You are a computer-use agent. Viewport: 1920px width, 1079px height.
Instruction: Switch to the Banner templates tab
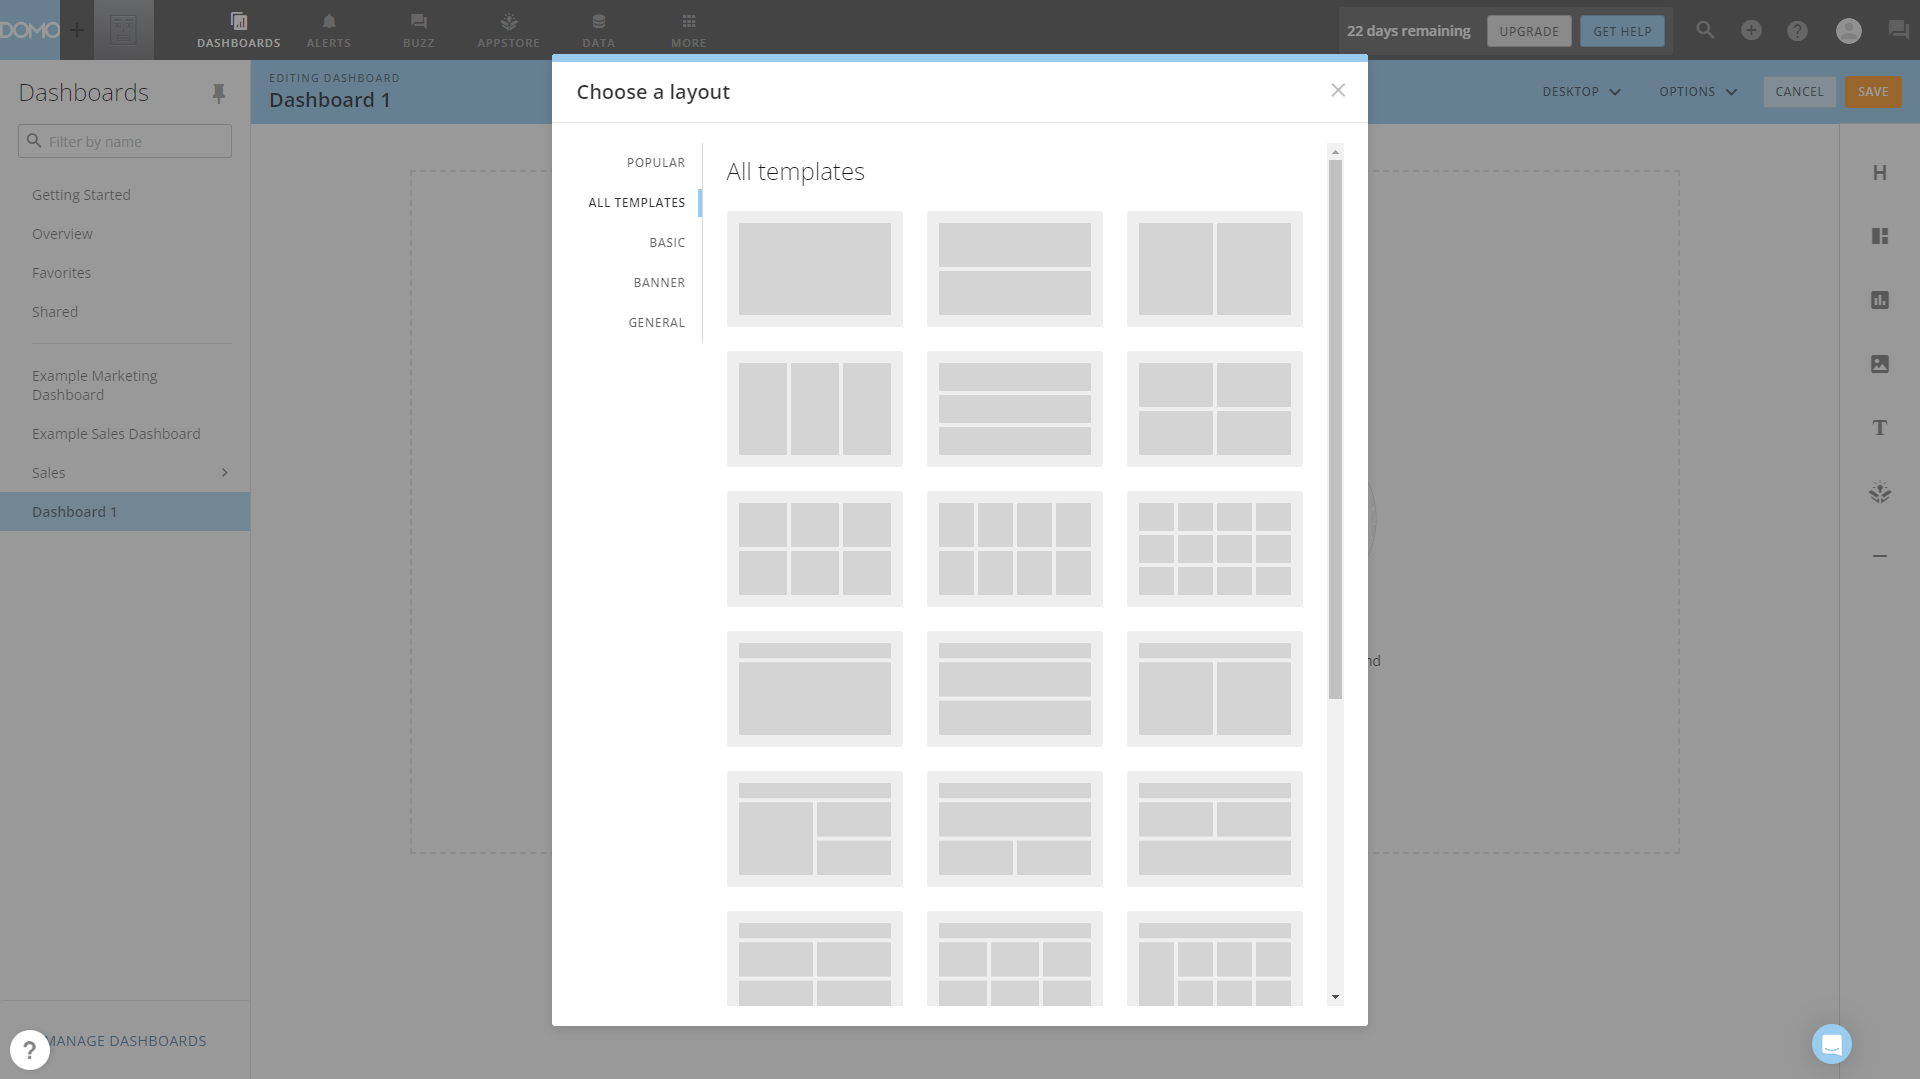coord(659,282)
